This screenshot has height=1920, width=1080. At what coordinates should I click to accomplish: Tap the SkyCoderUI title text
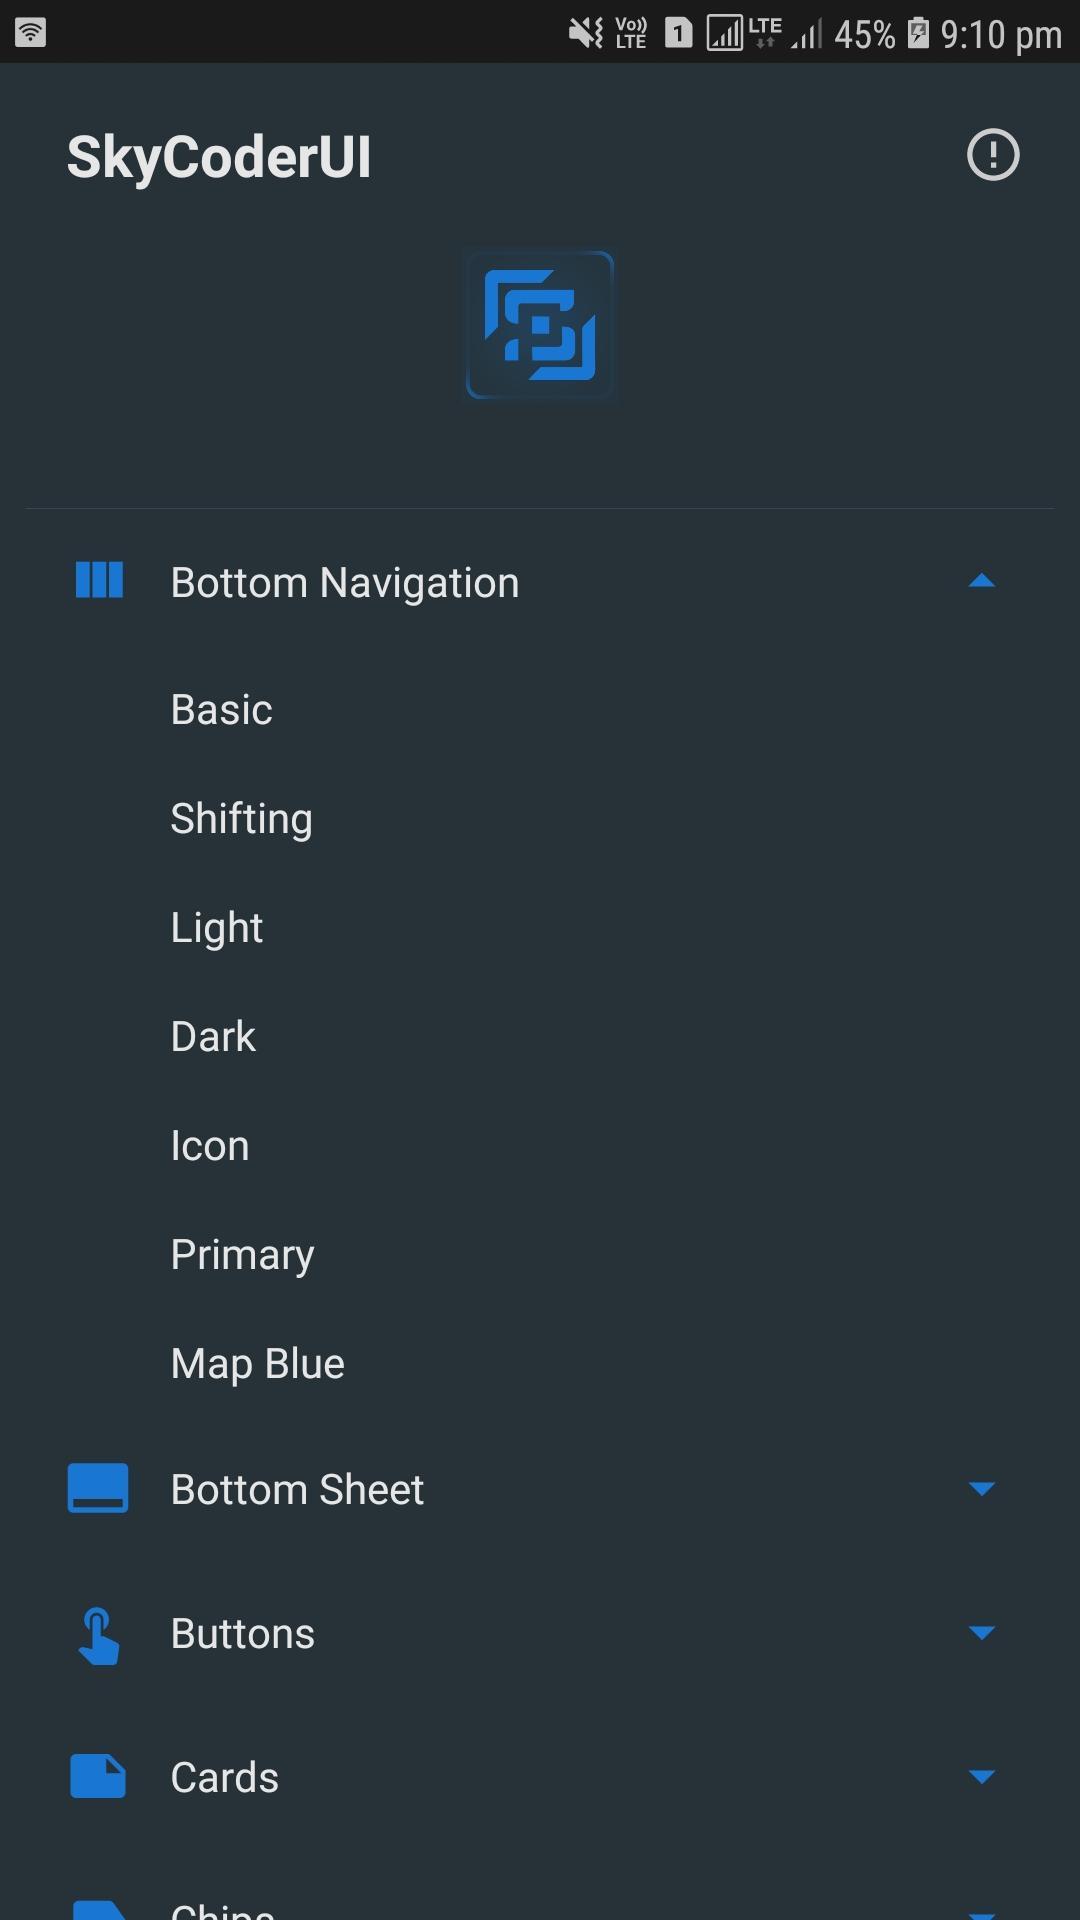(219, 158)
